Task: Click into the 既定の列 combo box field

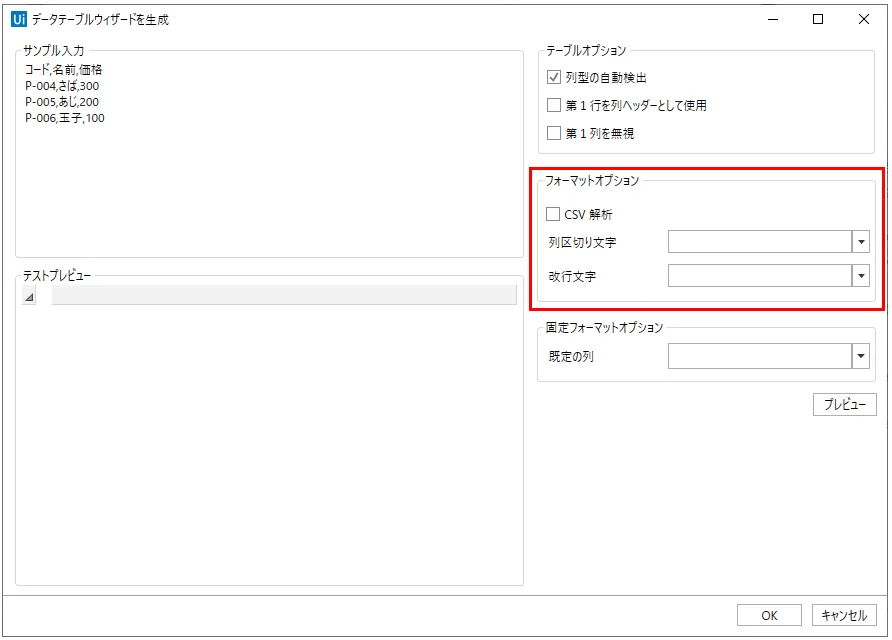Action: click(759, 356)
